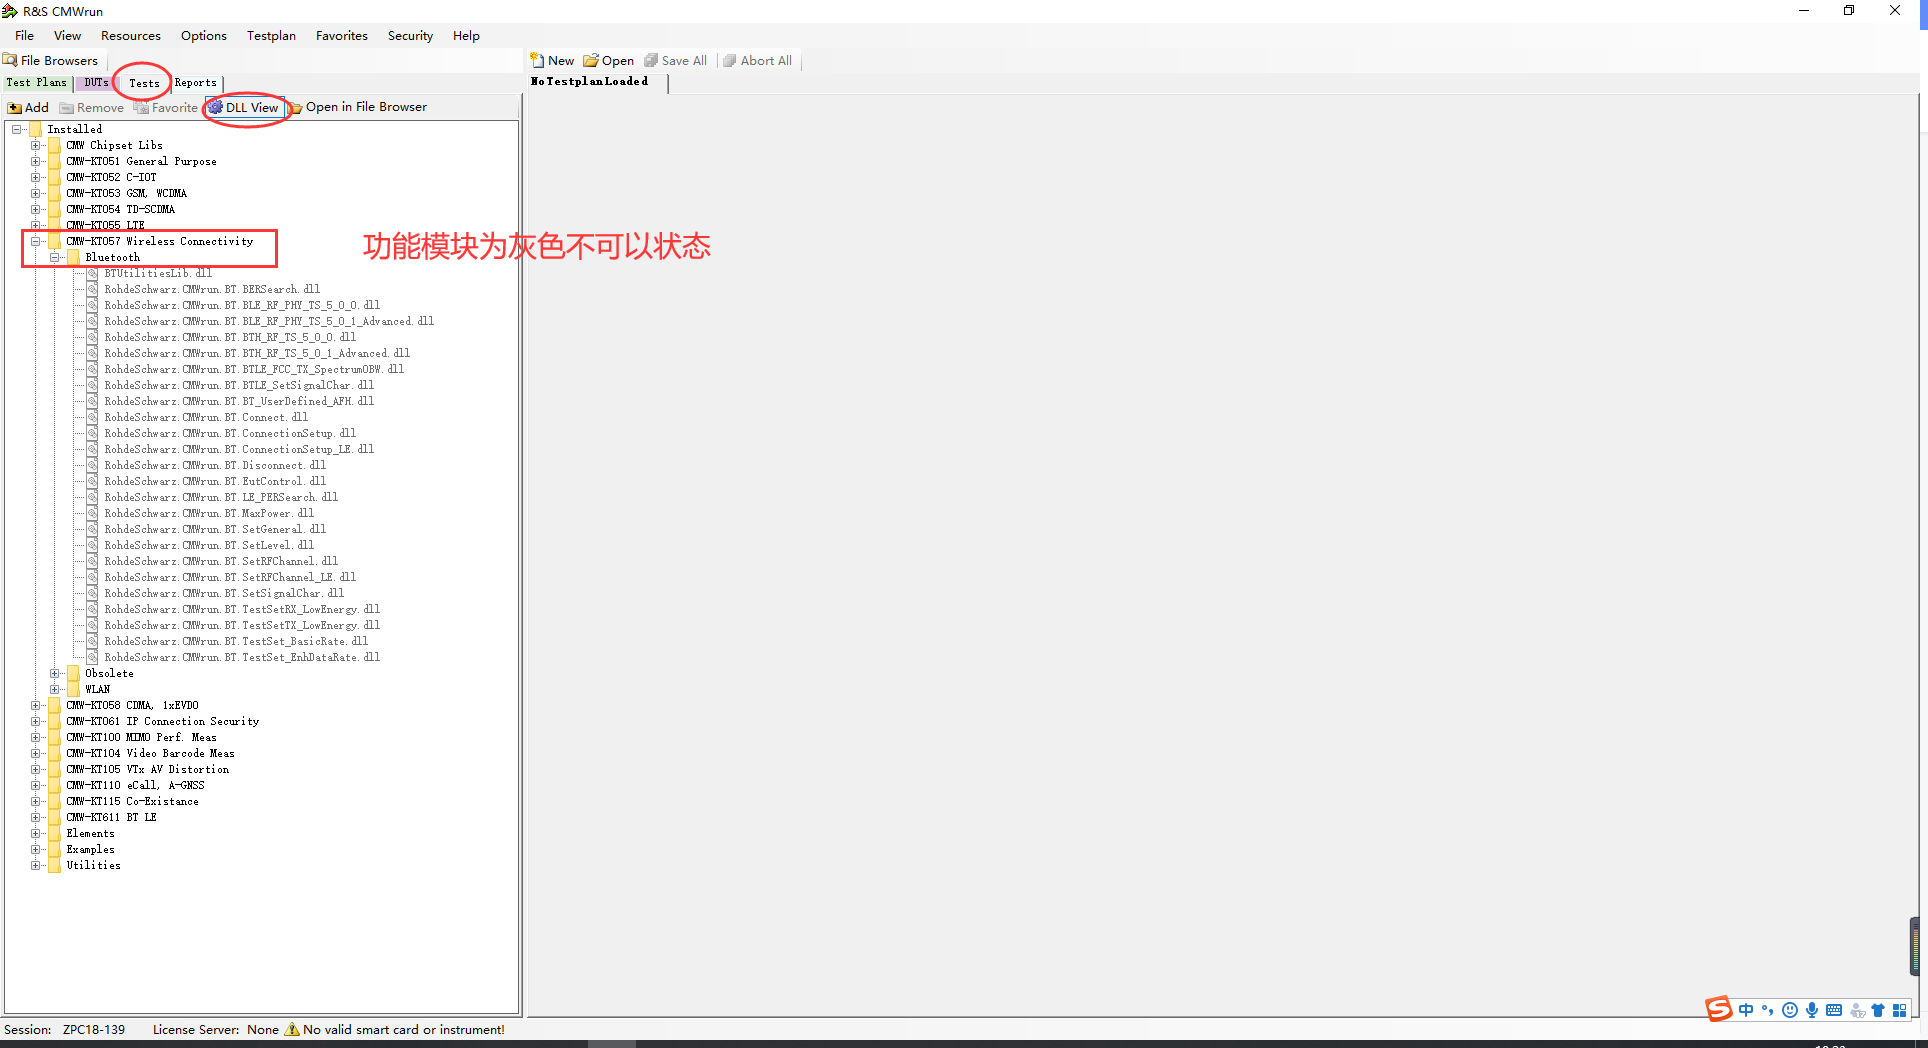This screenshot has height=1048, width=1928.
Task: Switch to the Reports tab
Action: (196, 83)
